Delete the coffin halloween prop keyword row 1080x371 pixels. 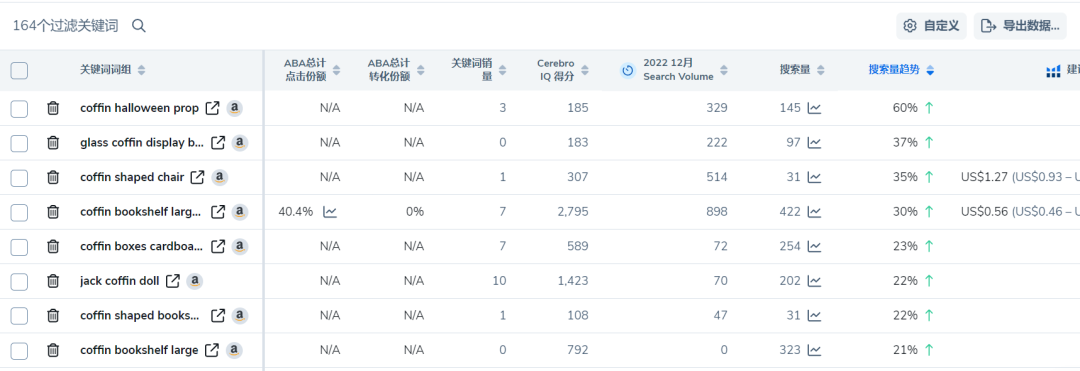[x=53, y=108]
